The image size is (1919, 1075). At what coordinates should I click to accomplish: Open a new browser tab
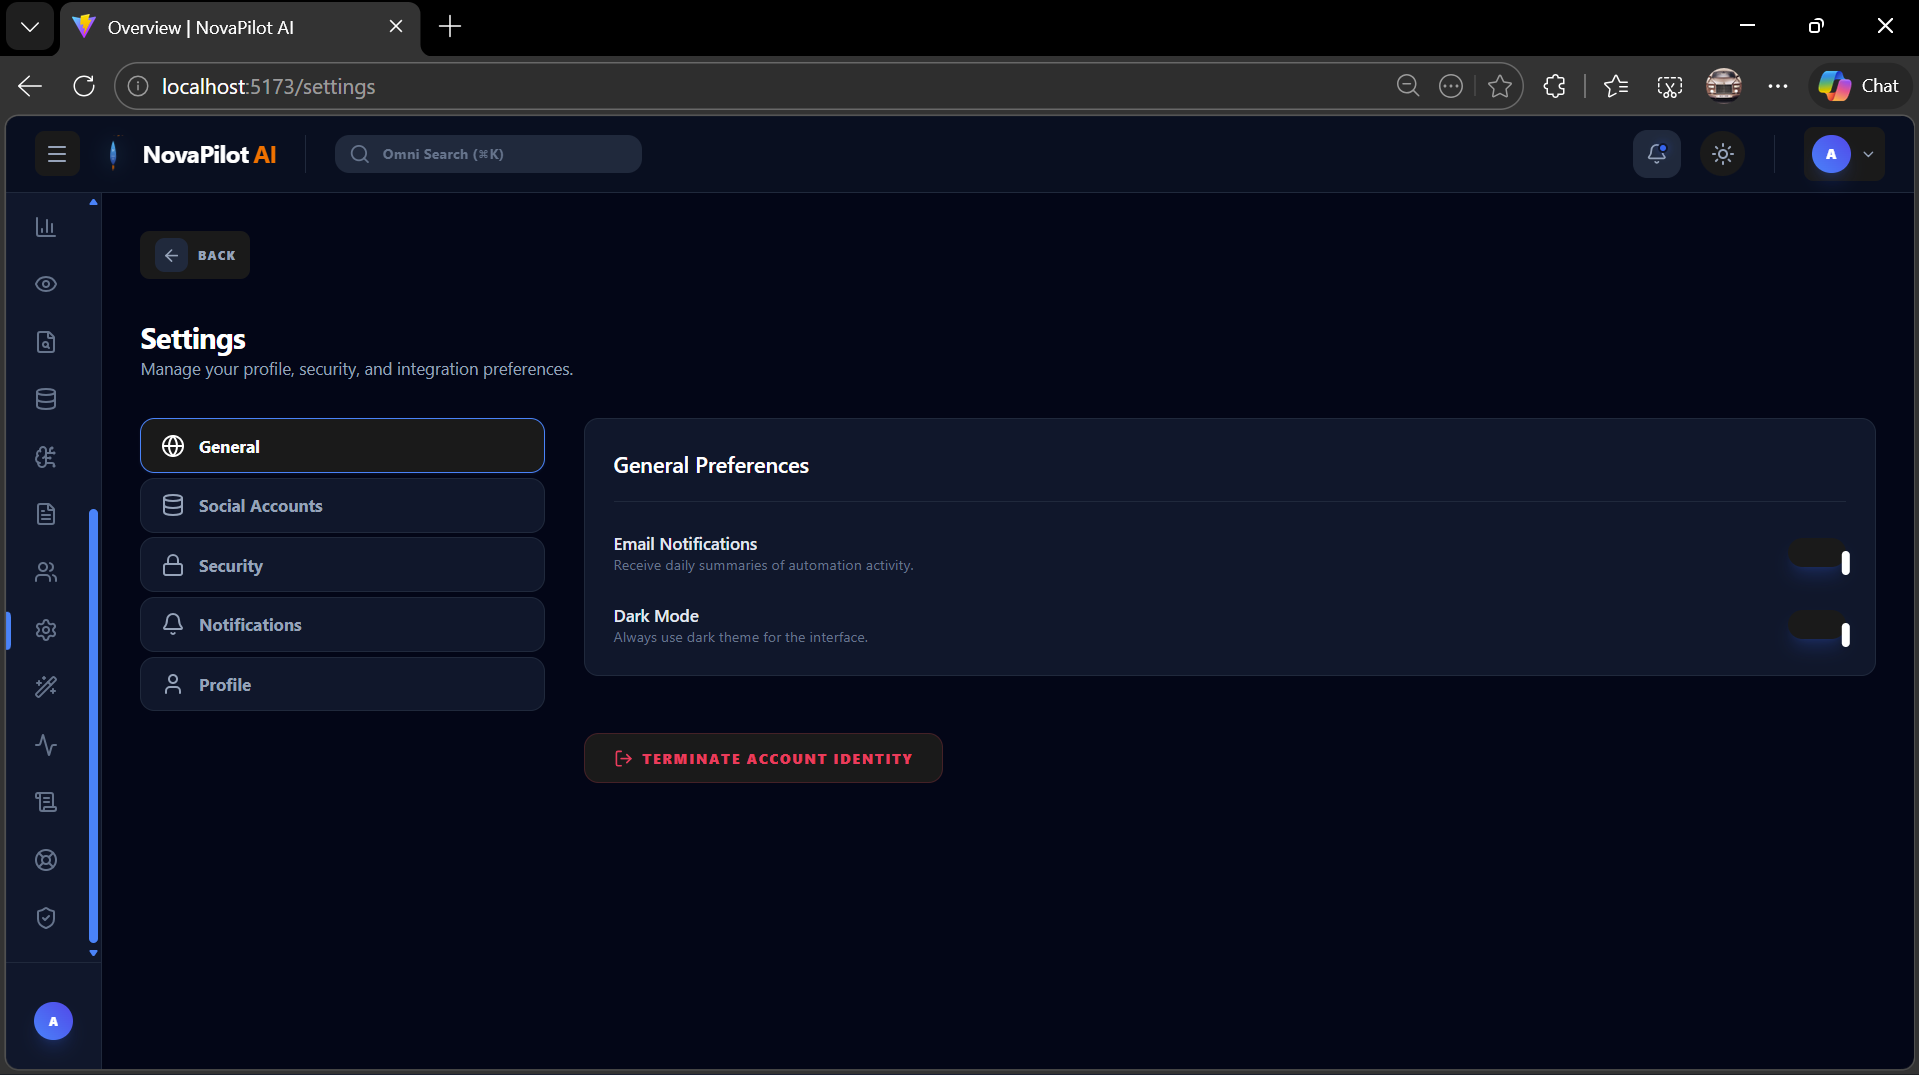(x=450, y=27)
